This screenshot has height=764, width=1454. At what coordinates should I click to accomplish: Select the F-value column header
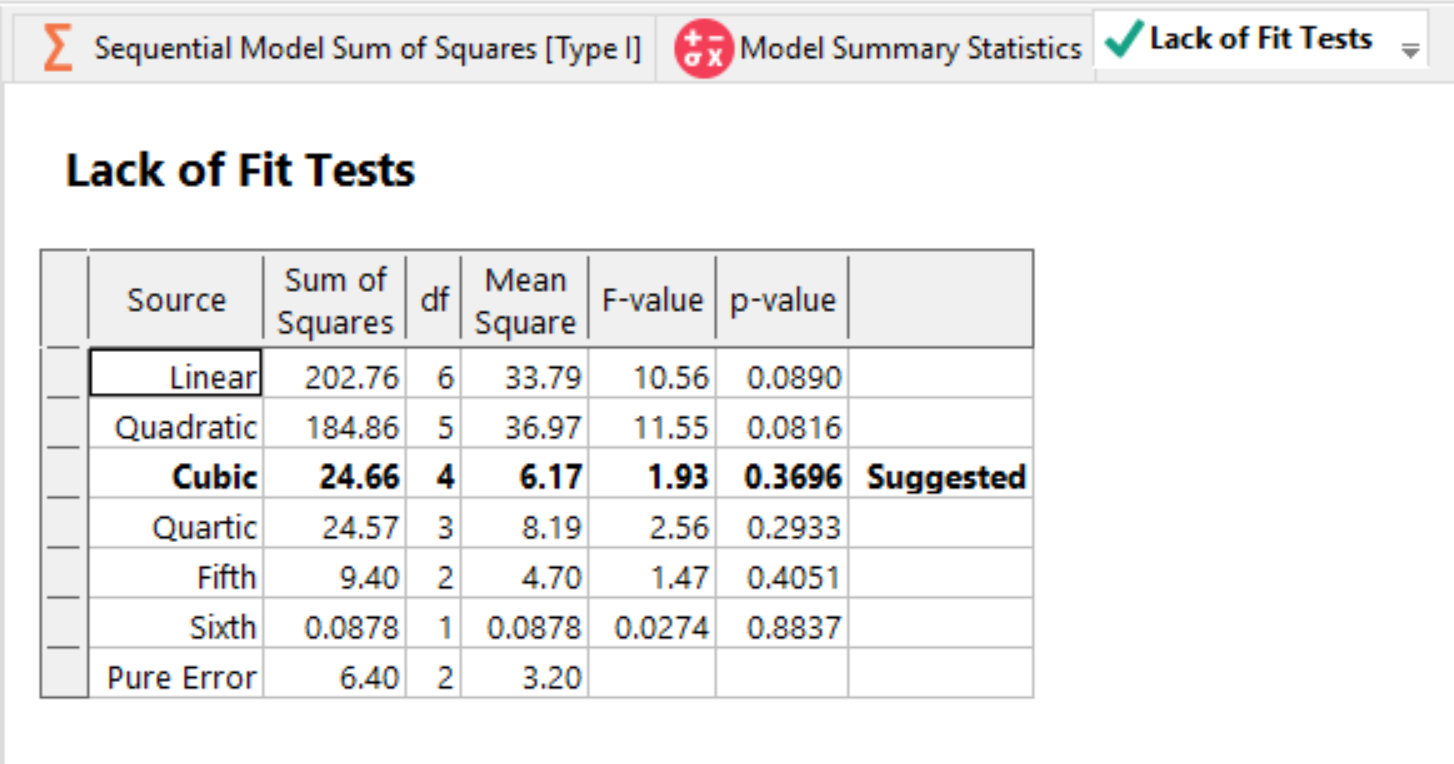pos(652,299)
